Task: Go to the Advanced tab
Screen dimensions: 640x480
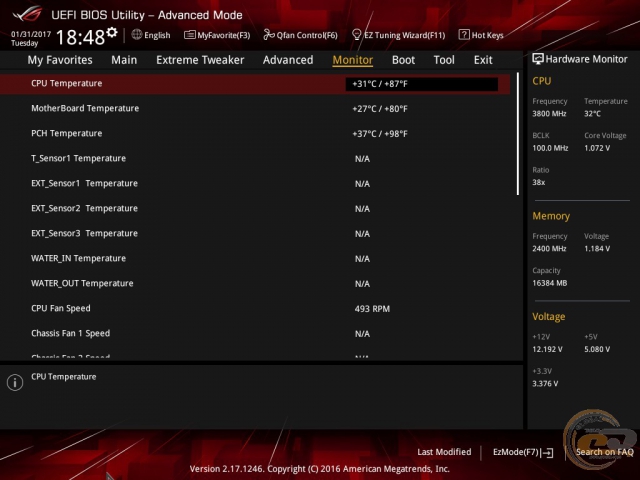Action: point(288,60)
